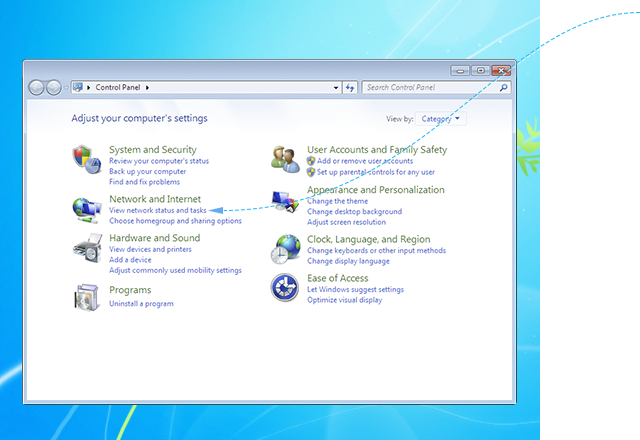This screenshot has height=440, width=640.
Task: Select Change the theme
Action: pos(337,201)
